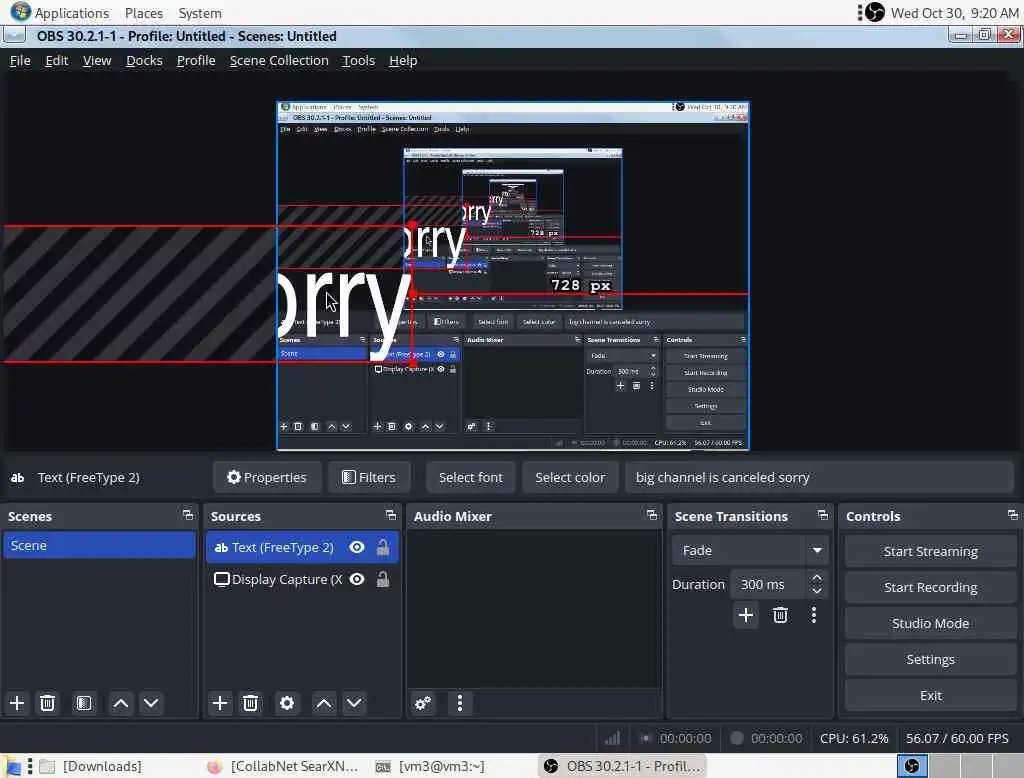The image size is (1024, 778).
Task: Remove selected scene with trash icon
Action: [x=48, y=704]
